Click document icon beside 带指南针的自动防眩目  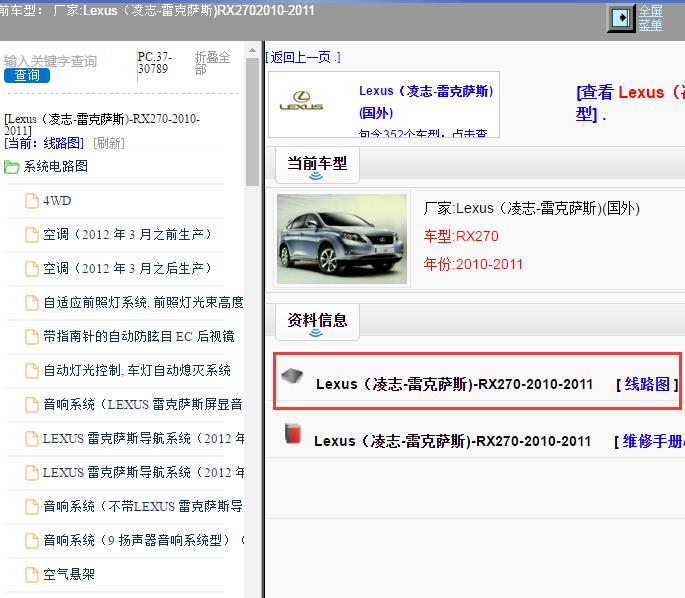(31, 337)
